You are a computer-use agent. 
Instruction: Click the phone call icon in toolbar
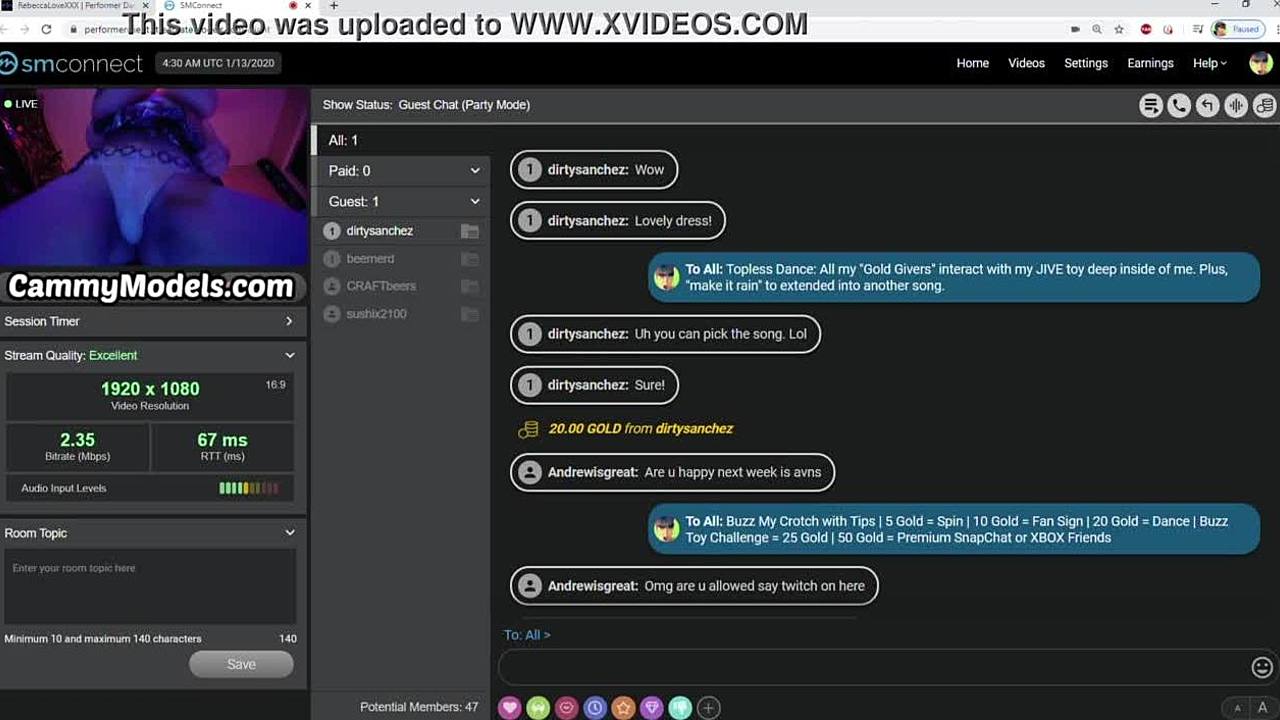pyautogui.click(x=1179, y=106)
